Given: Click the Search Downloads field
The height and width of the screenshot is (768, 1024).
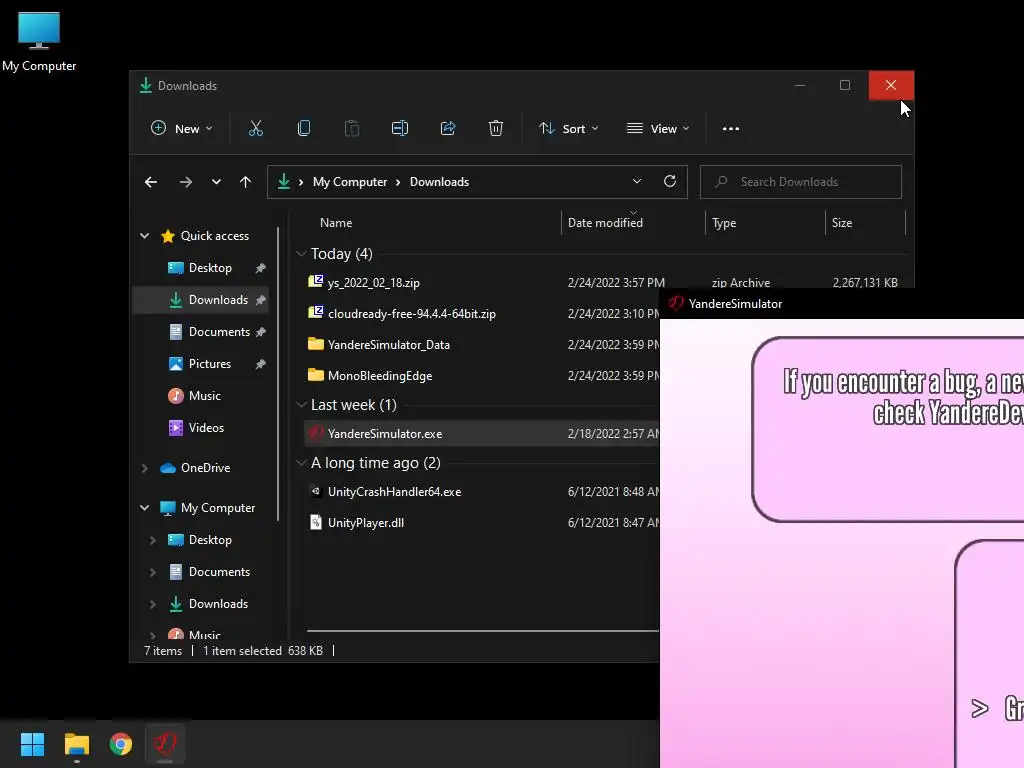Looking at the screenshot, I should (x=801, y=182).
